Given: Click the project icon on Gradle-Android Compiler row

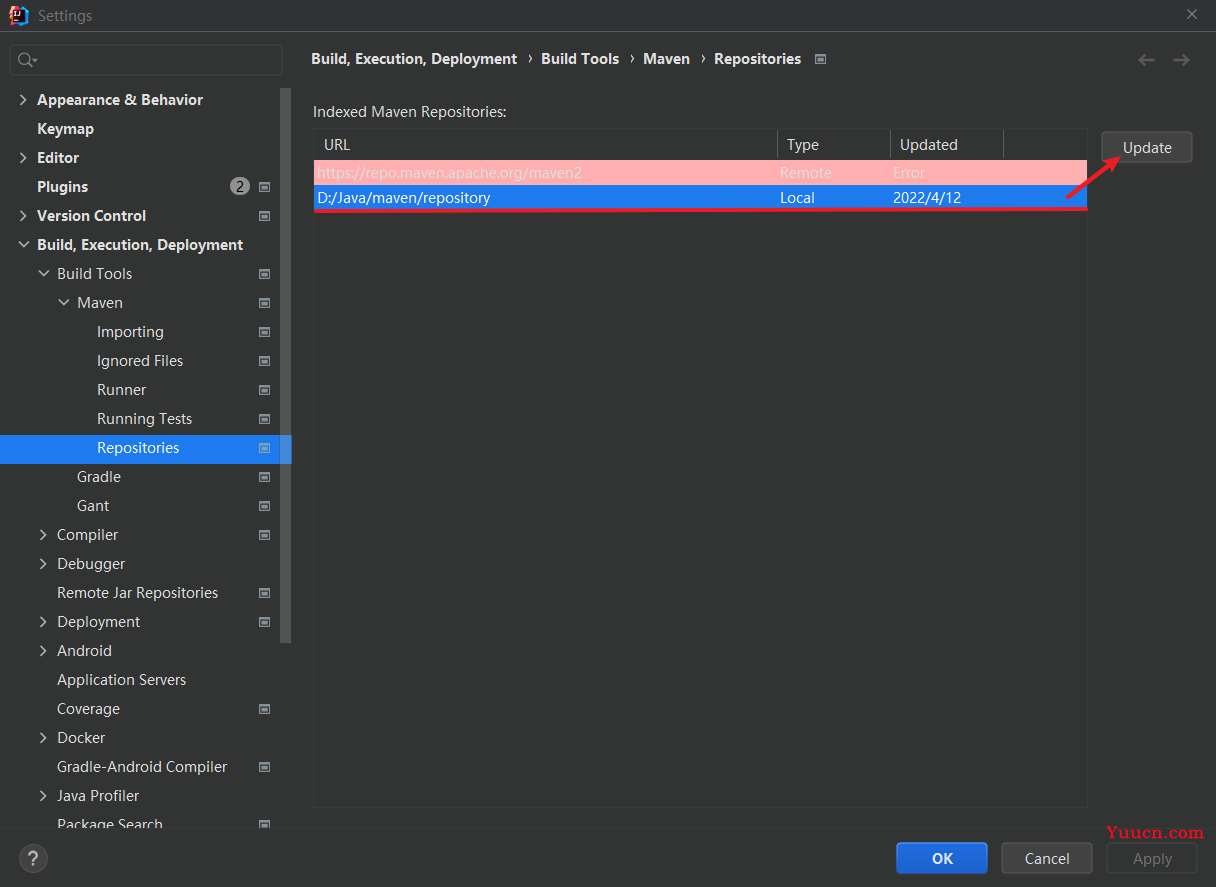Looking at the screenshot, I should click(265, 767).
